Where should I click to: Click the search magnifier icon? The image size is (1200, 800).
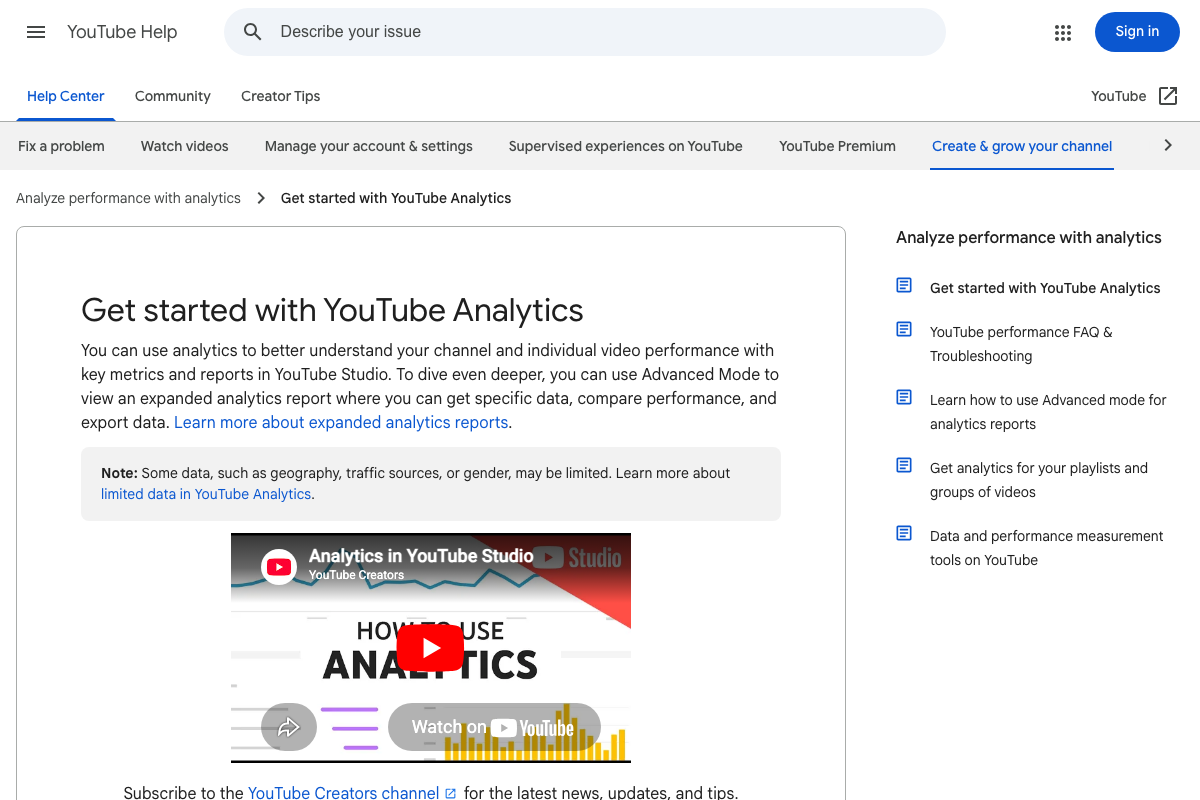tap(253, 32)
